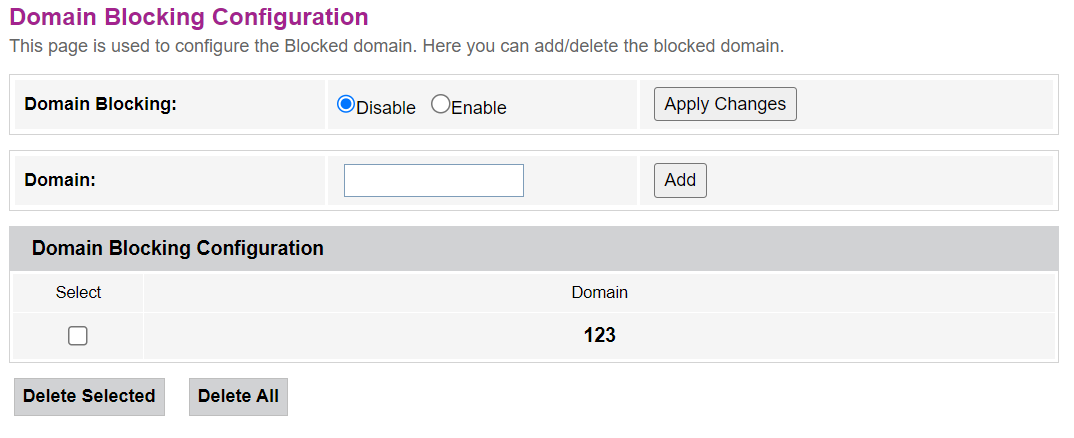
Task: Select the Disable radio button
Action: click(346, 104)
